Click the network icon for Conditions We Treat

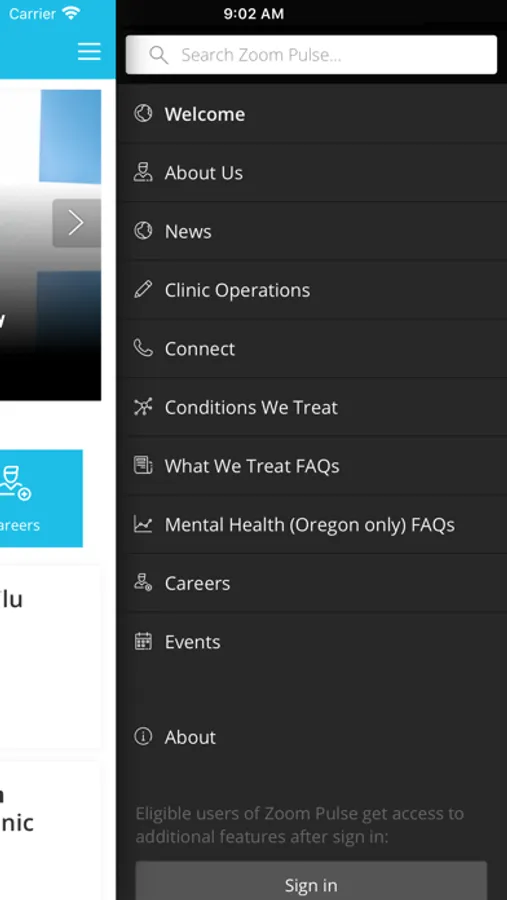143,406
